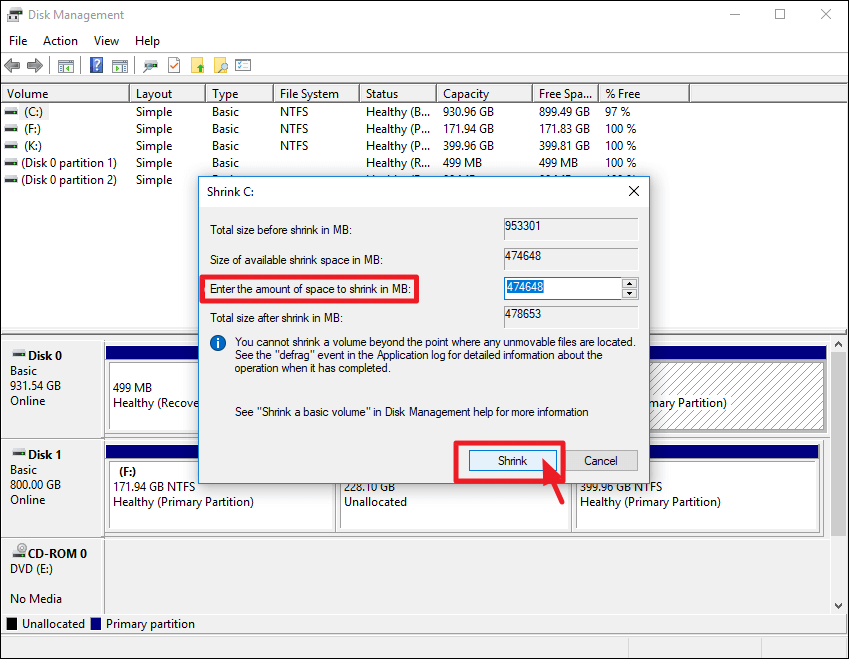Click the disk with magnifier toolbar icon
Image resolution: width=849 pixels, height=659 pixels.
[151, 66]
